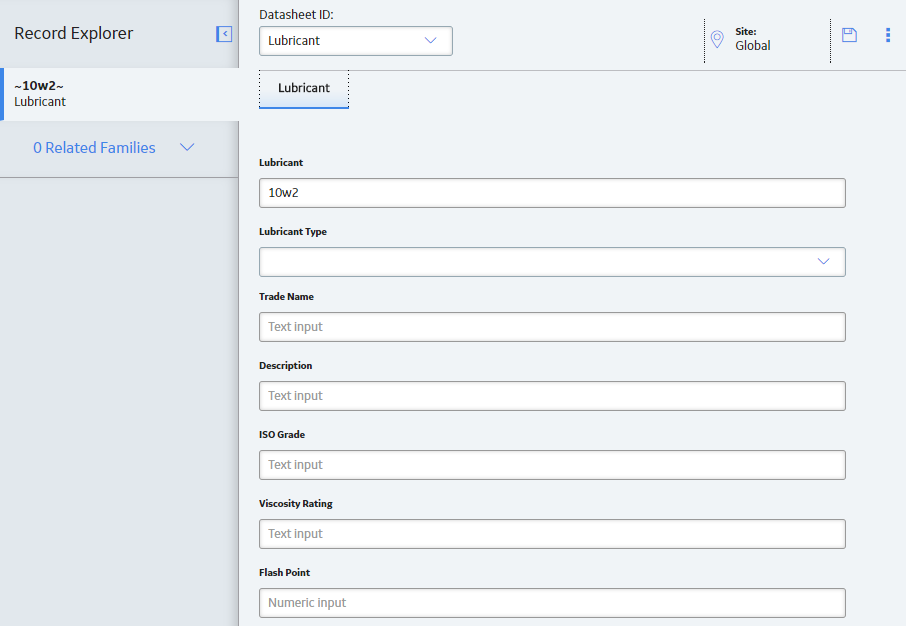The image size is (906, 626).
Task: Click the Save datasheet icon
Action: point(849,35)
